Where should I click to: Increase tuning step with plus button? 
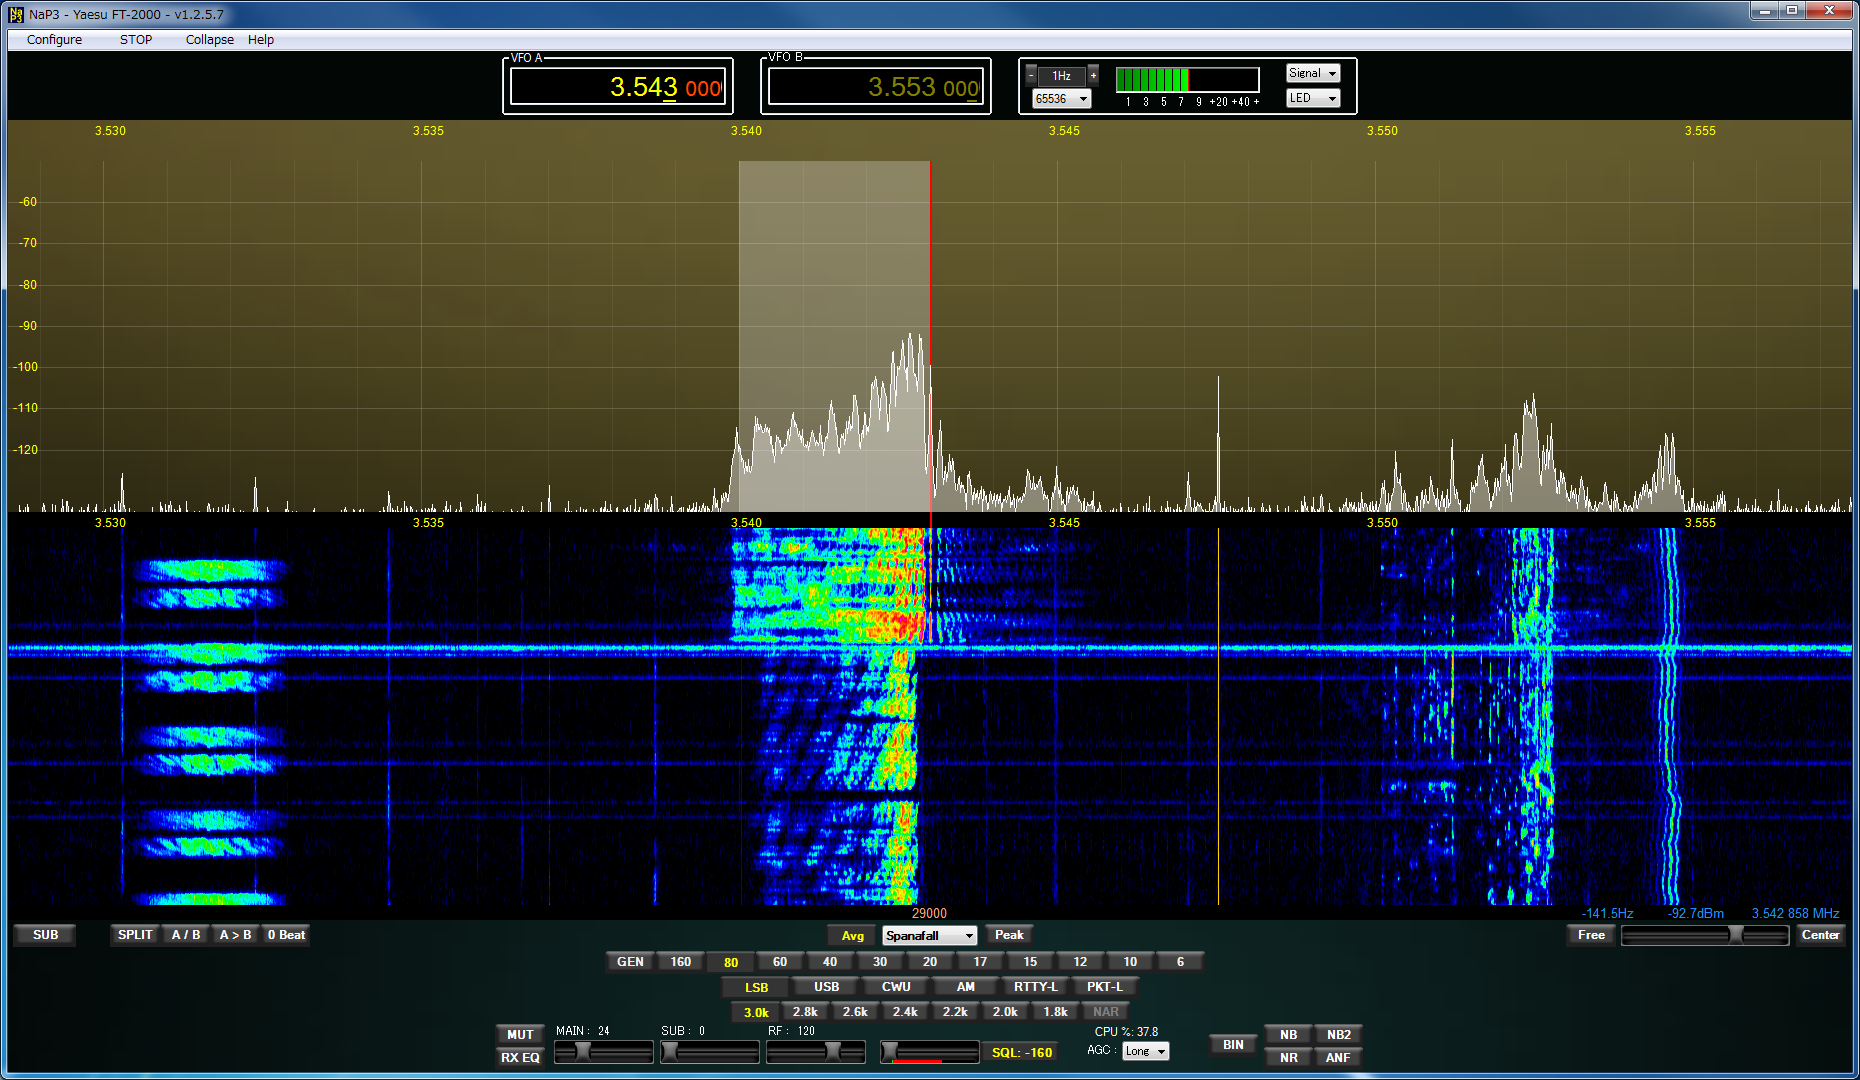tap(1093, 75)
